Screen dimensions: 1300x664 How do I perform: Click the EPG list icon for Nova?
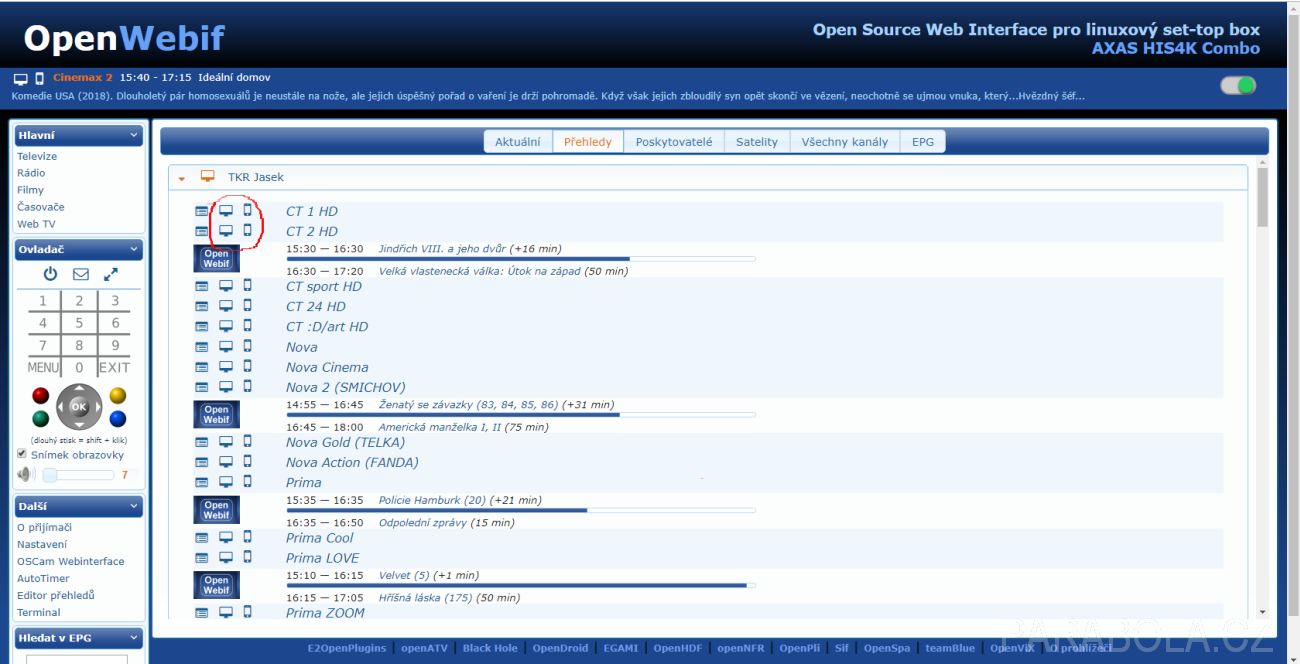[x=202, y=347]
